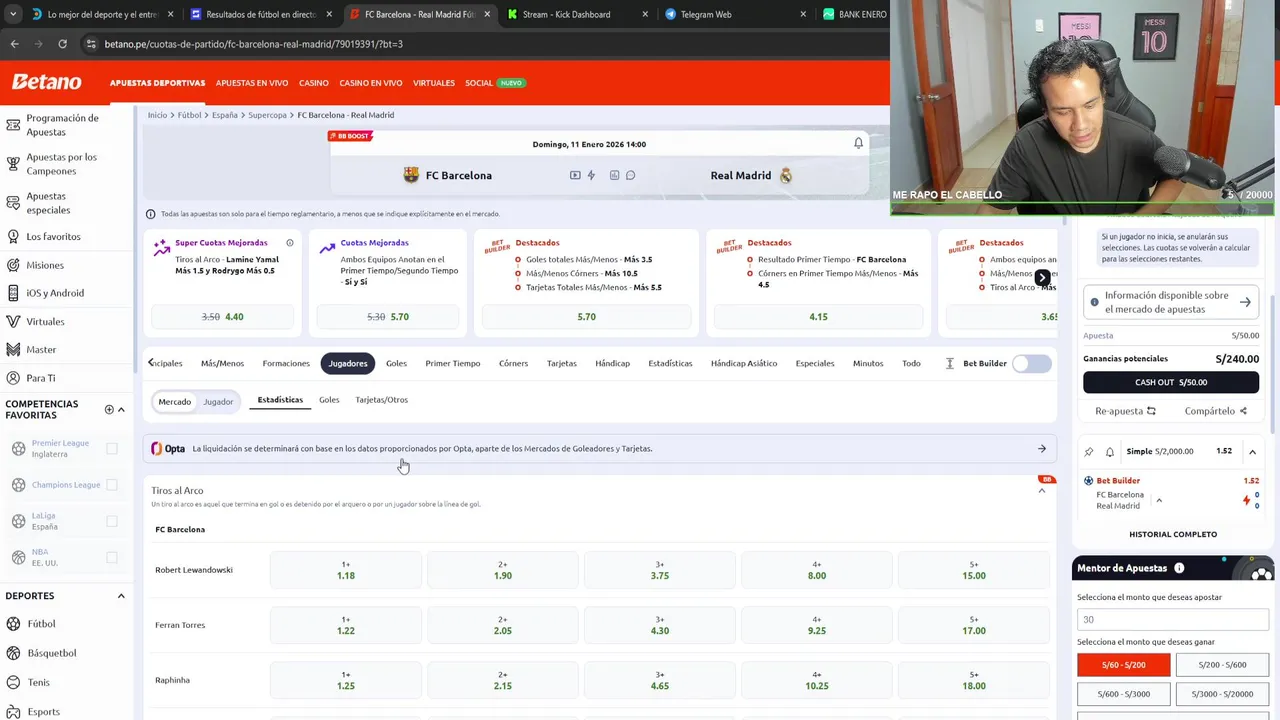This screenshot has width=1280, height=720.
Task: Open Apuestas en Vivo in top menu
Action: [x=252, y=83]
